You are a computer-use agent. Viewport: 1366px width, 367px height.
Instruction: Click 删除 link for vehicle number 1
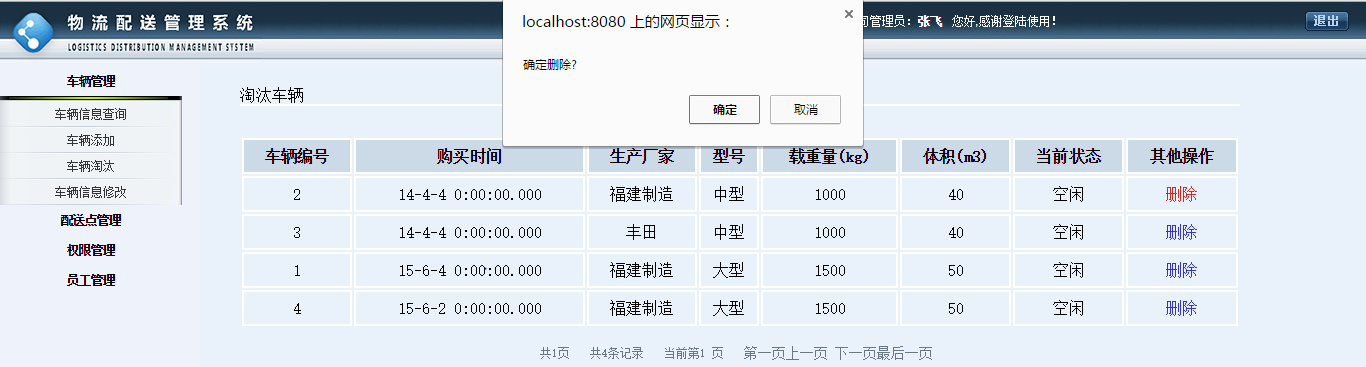(x=1181, y=270)
